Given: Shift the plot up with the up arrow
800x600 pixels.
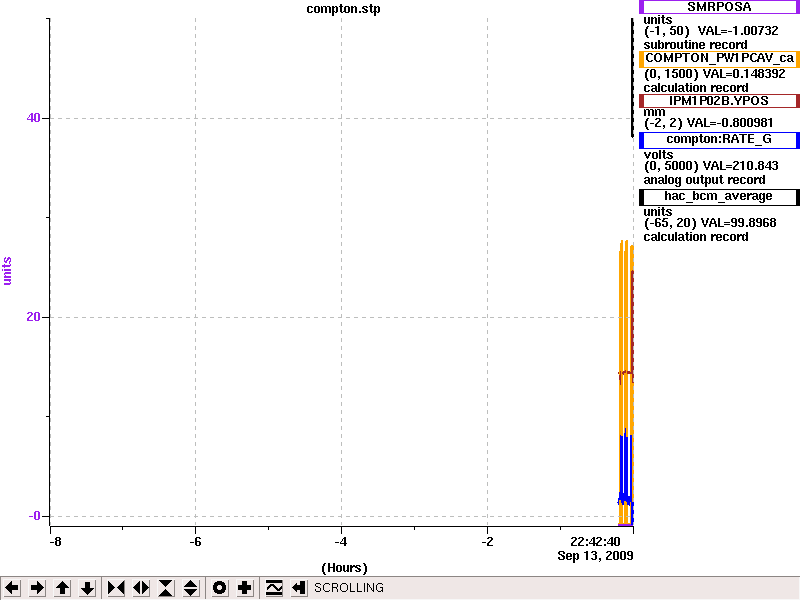Looking at the screenshot, I should 63,588.
